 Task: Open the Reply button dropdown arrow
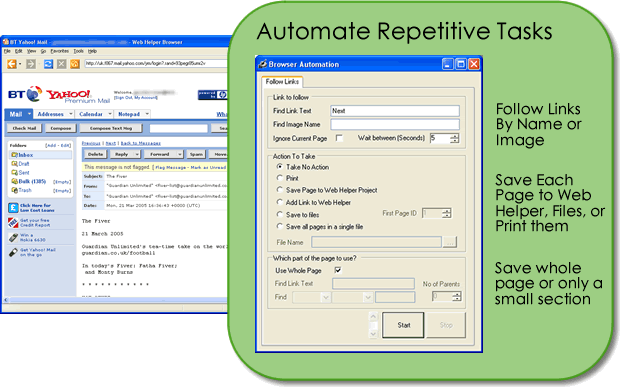pos(137,154)
